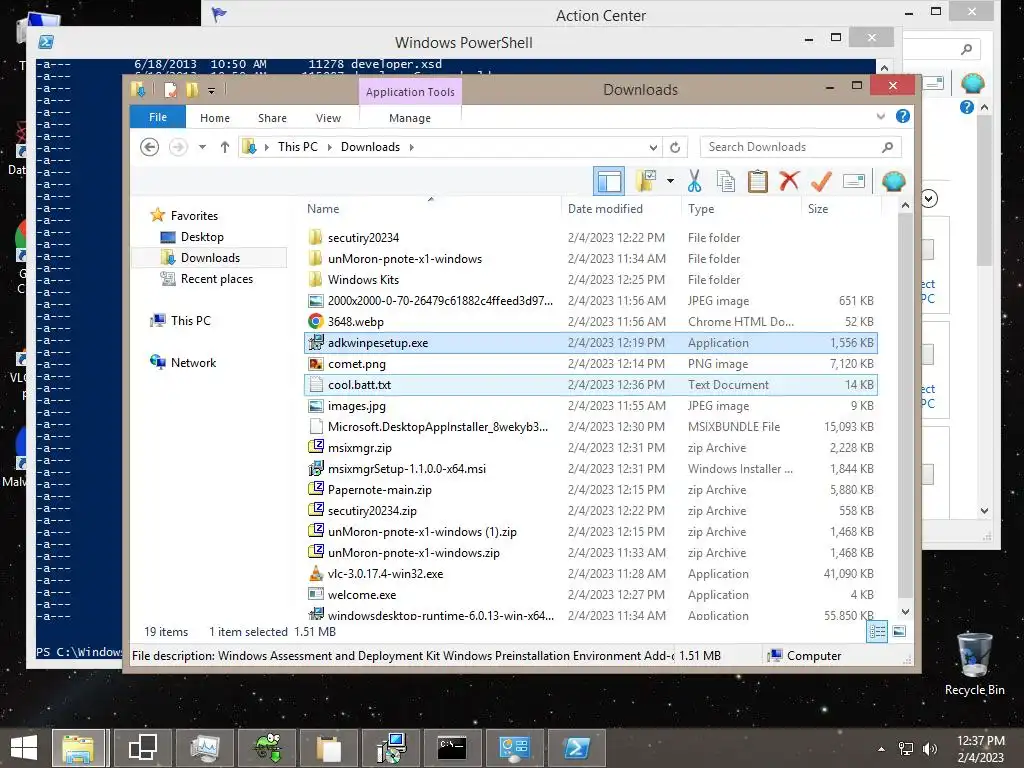Click the scissors Cut icon
This screenshot has width=1024, height=768.
tap(694, 181)
